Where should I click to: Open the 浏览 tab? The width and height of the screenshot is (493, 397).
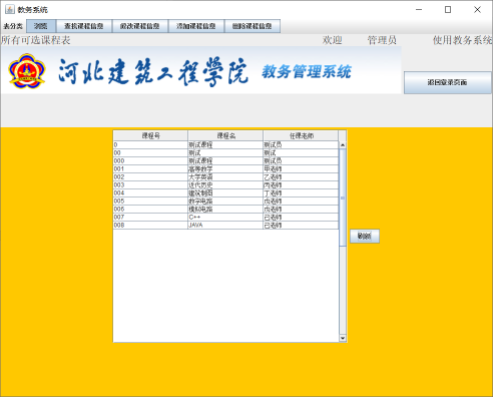tap(41, 26)
